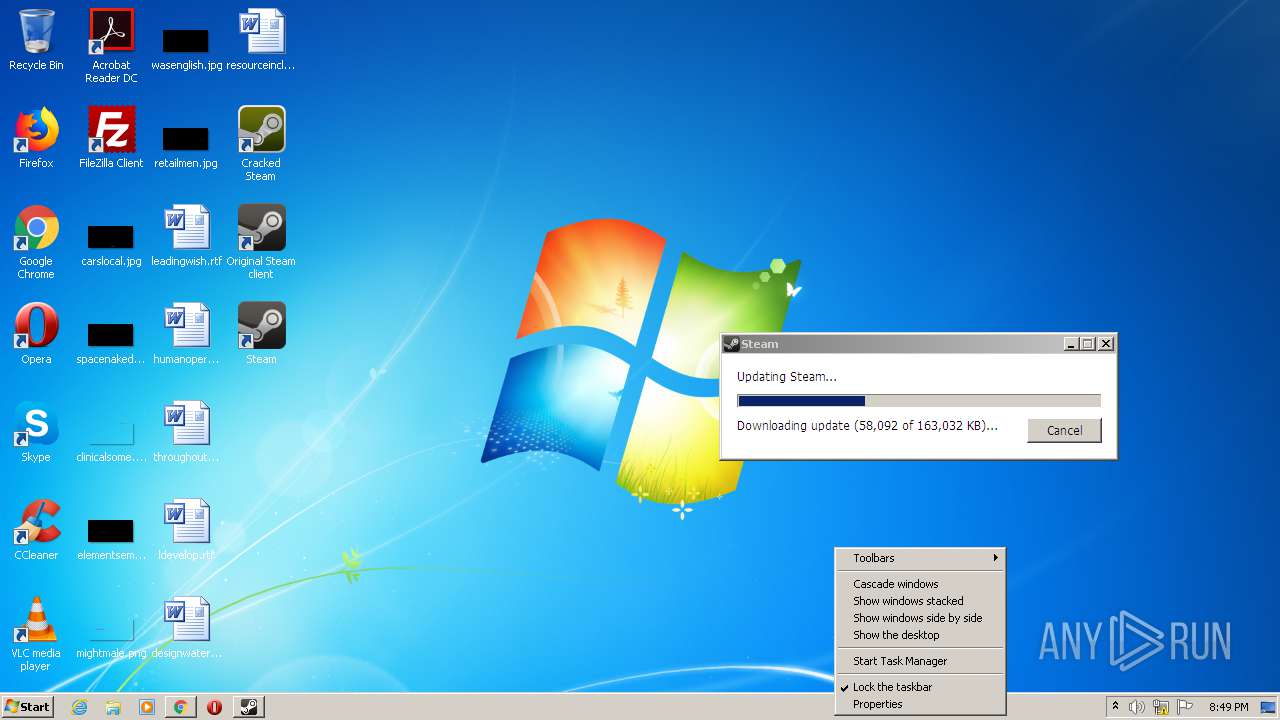This screenshot has height=720, width=1280.
Task: Select Acrobat Reader DC shortcut
Action: 111,46
